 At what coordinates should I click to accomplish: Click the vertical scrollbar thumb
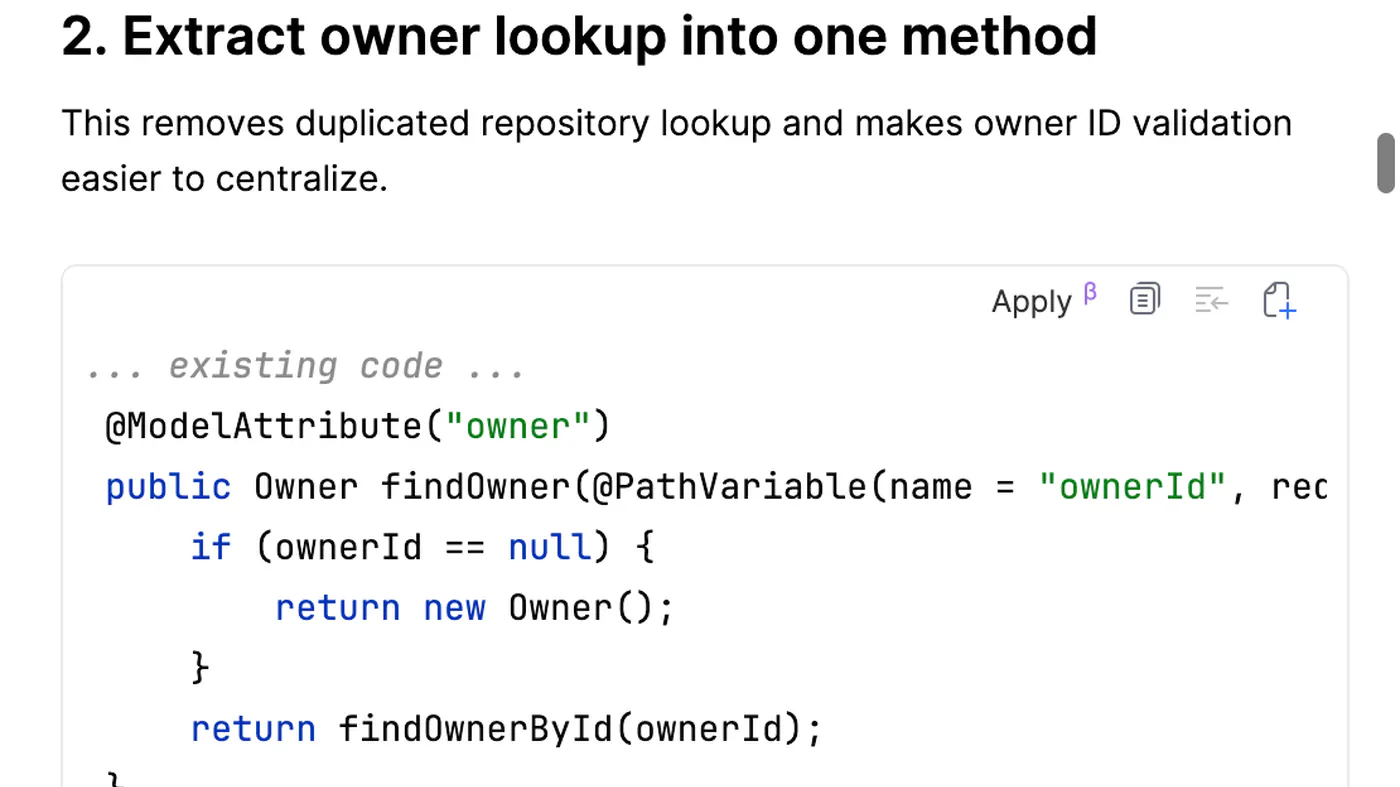1385,162
